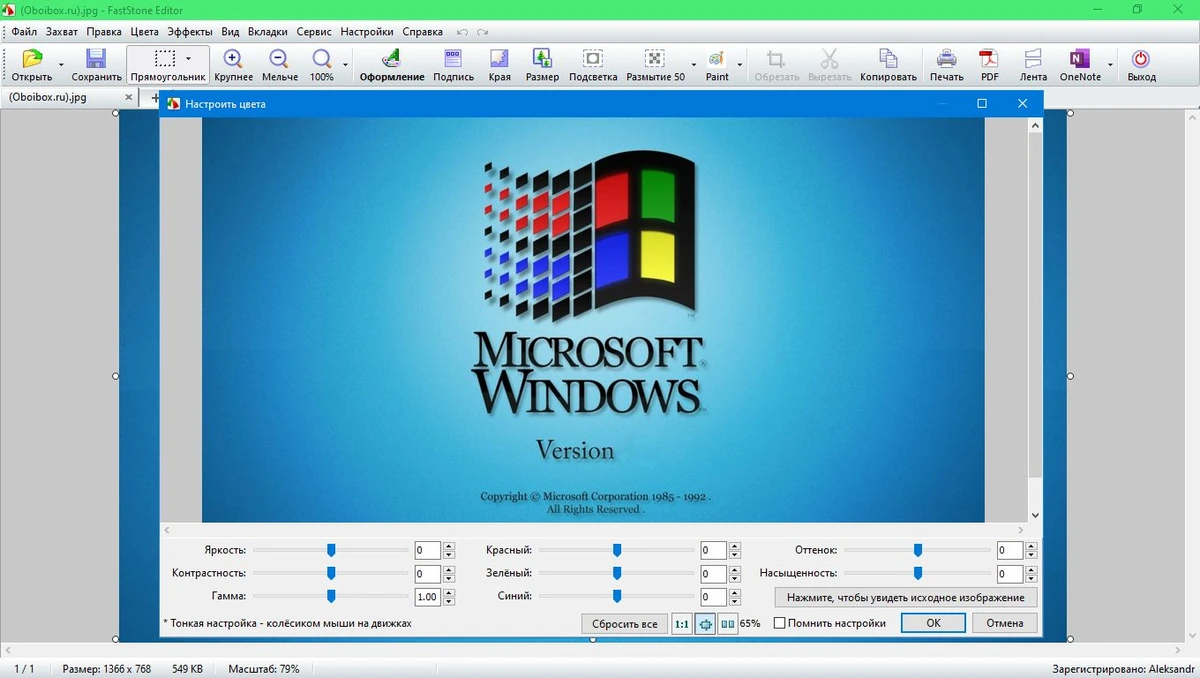Click the Подсветка spotlight icon
The height and width of the screenshot is (678, 1200).
593,59
